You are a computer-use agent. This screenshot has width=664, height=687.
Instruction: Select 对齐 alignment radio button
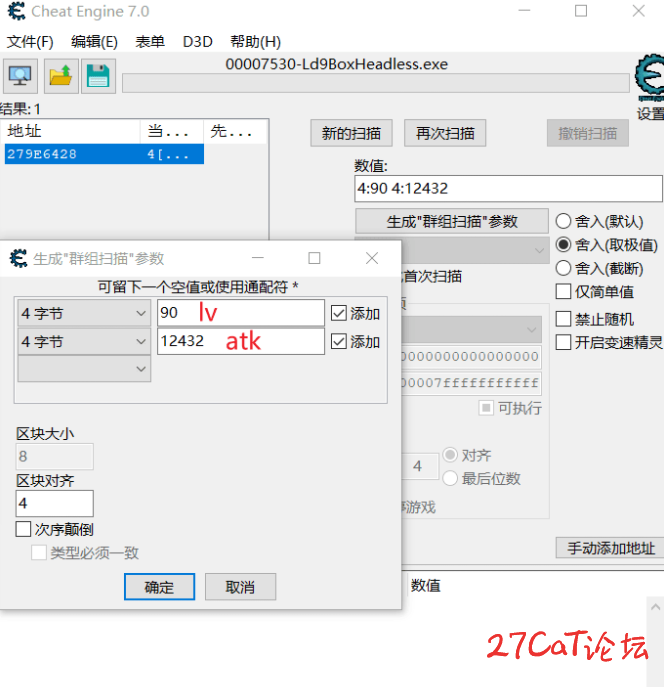450,455
